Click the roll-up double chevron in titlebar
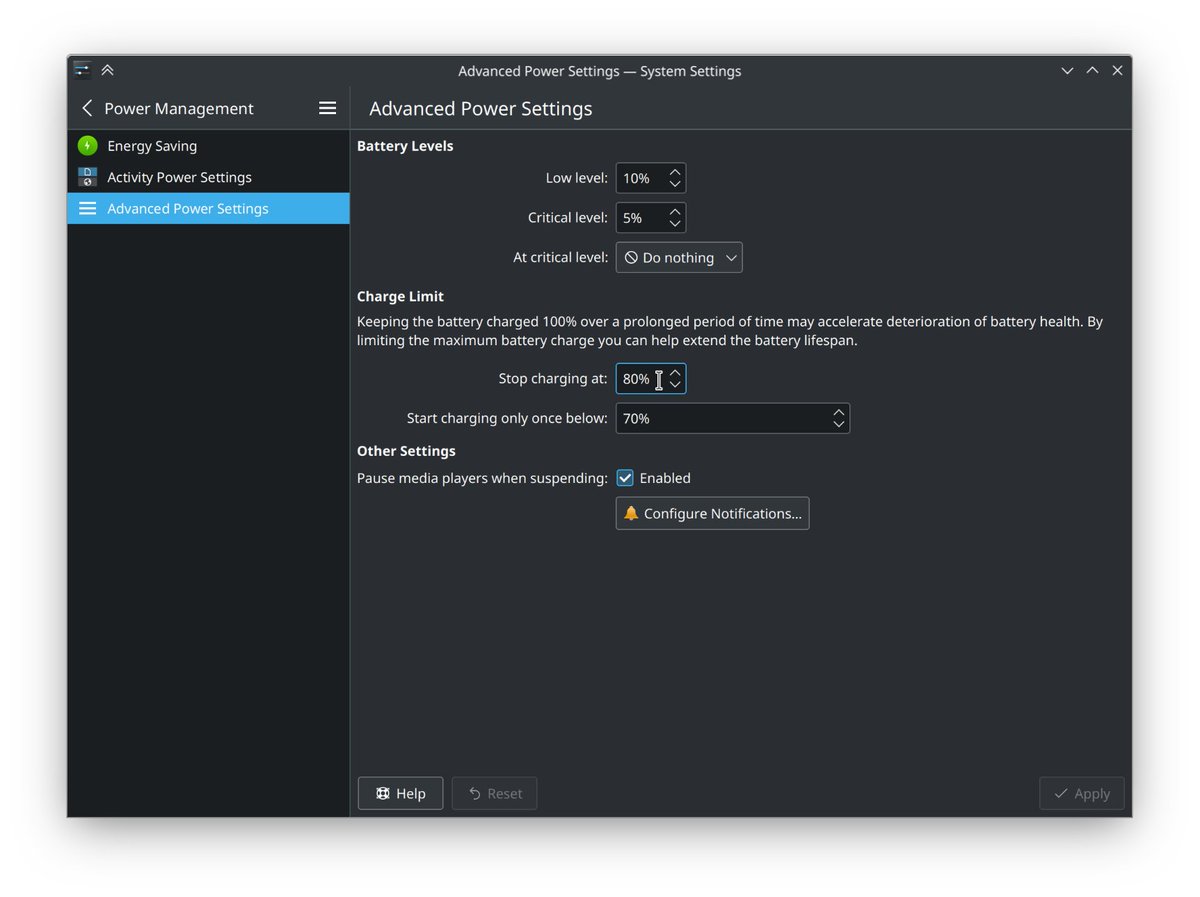This screenshot has height=897, width=1200. (x=107, y=70)
